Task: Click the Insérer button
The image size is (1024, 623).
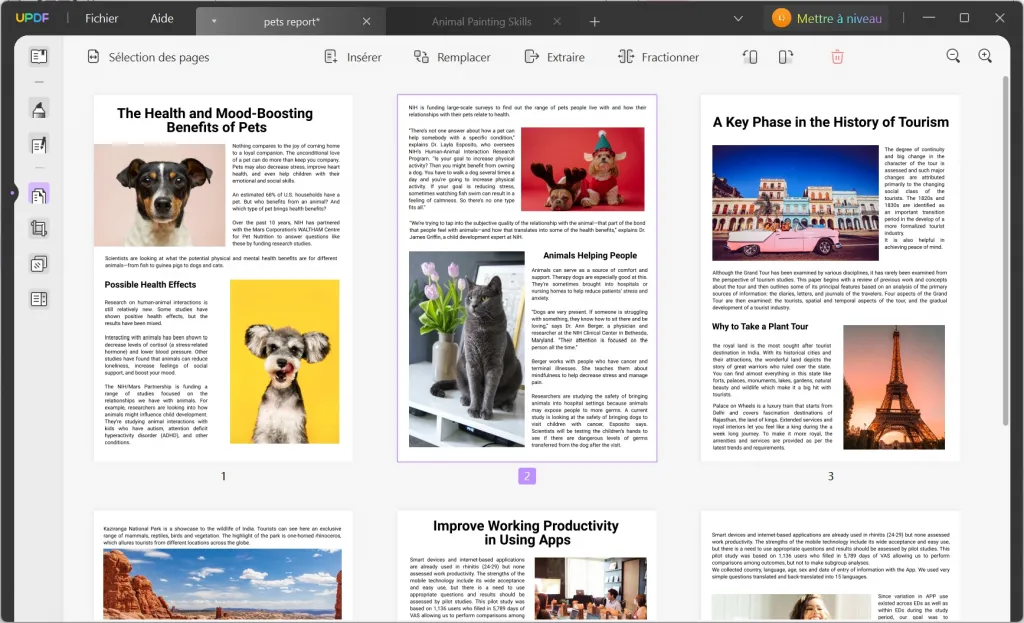Action: [353, 57]
